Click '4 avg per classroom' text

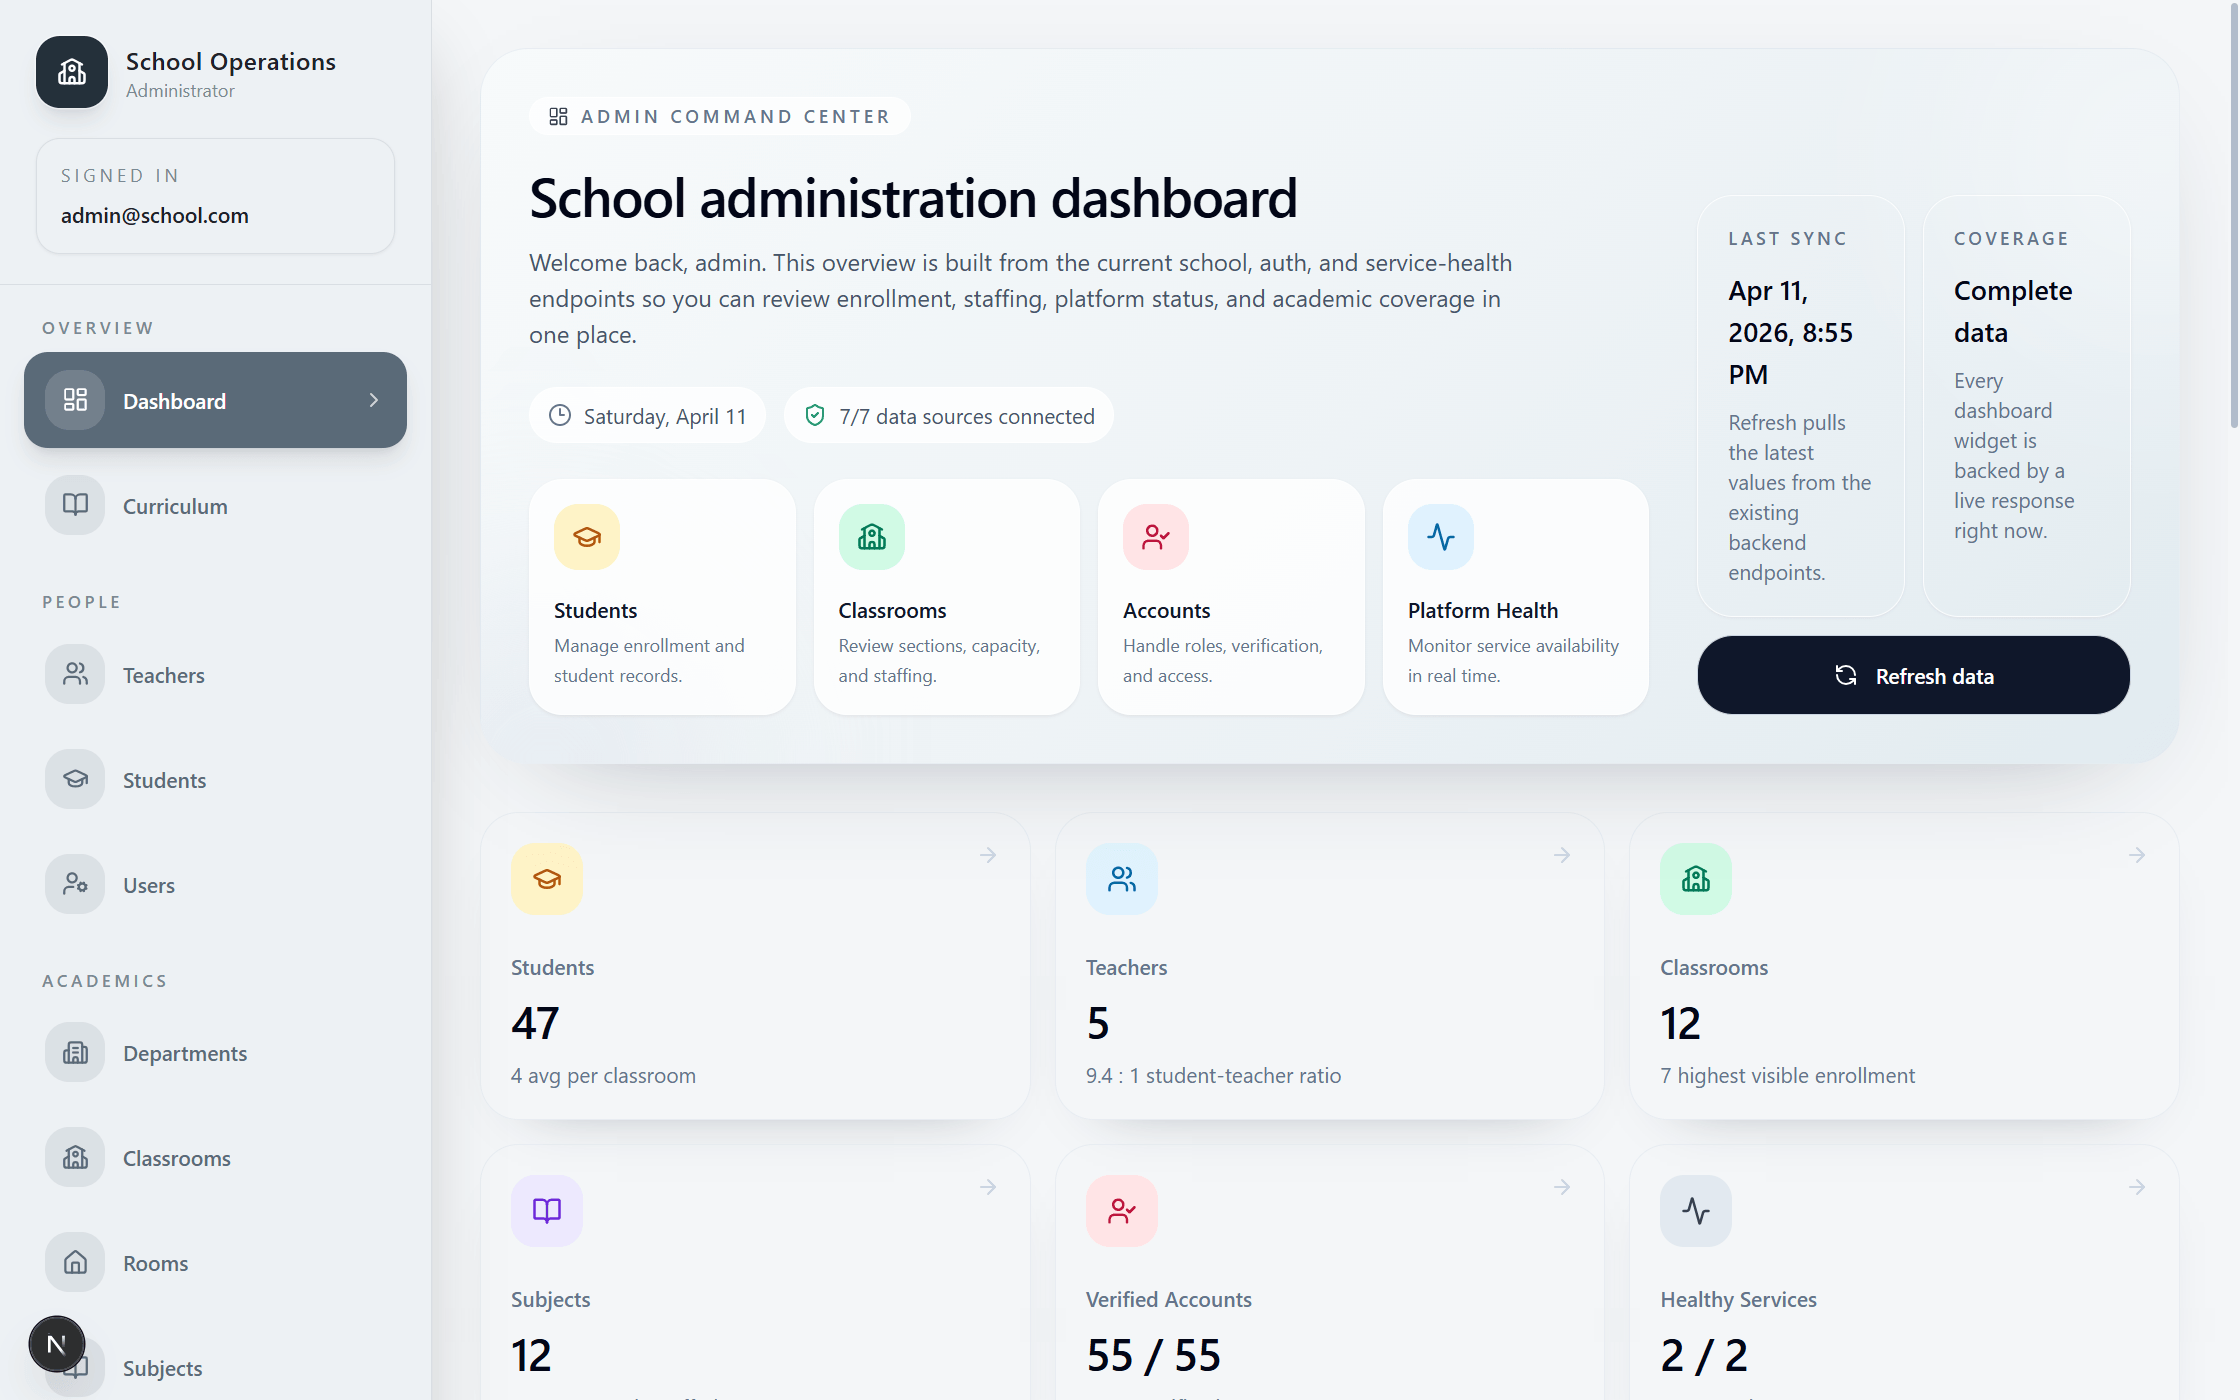point(603,1075)
